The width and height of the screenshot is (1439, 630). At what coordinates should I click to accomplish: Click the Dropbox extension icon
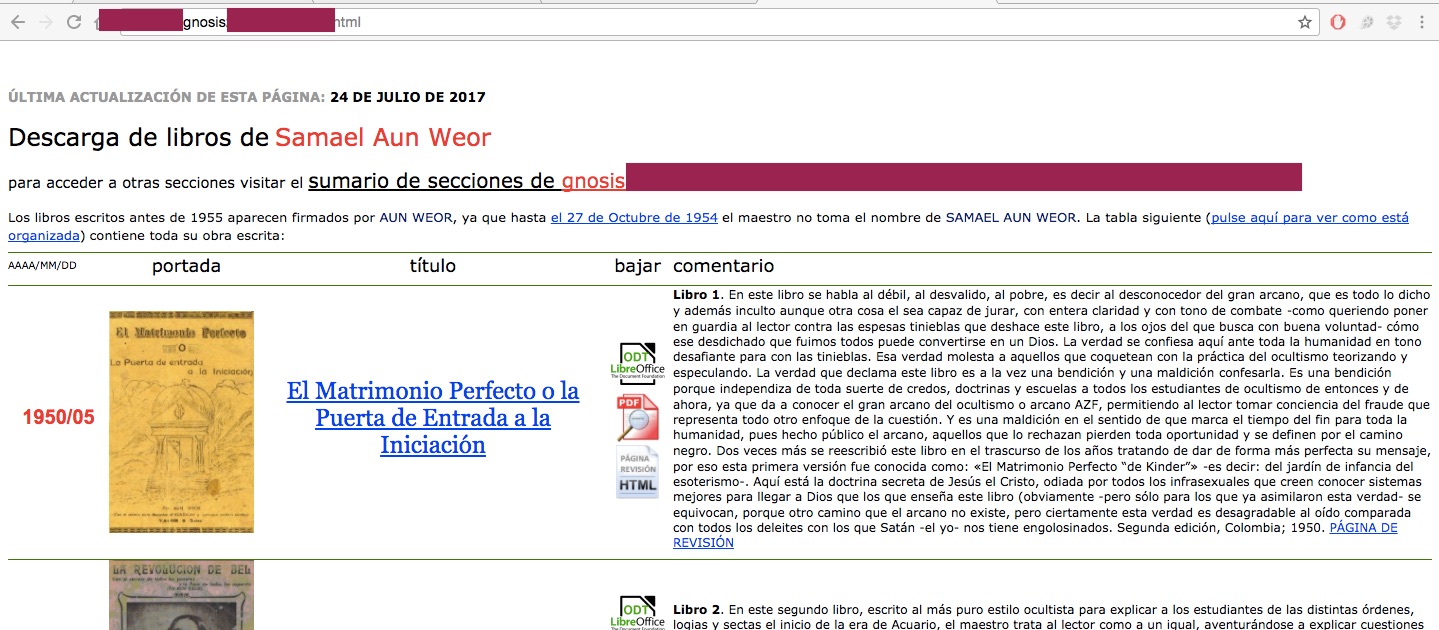[x=1394, y=22]
